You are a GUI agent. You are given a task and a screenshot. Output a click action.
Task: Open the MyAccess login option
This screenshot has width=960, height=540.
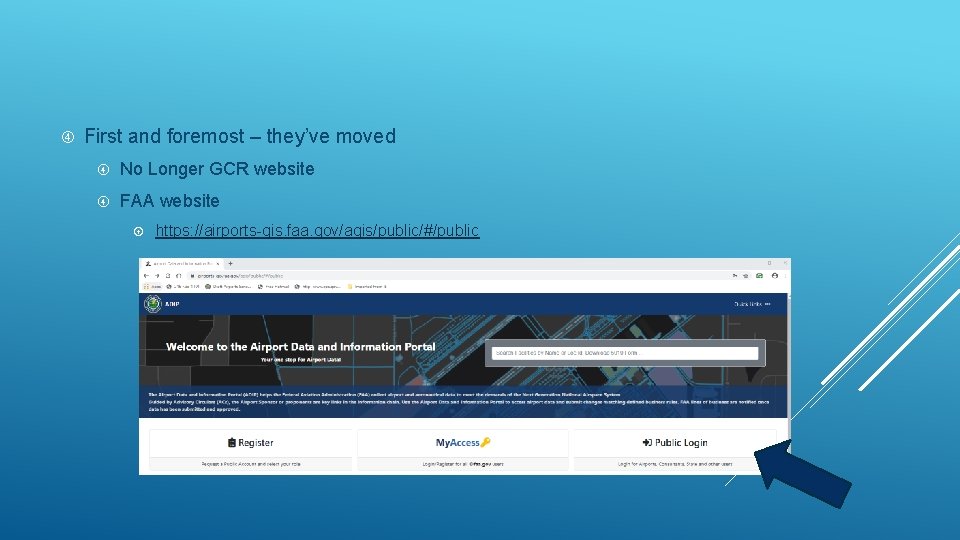tap(463, 443)
